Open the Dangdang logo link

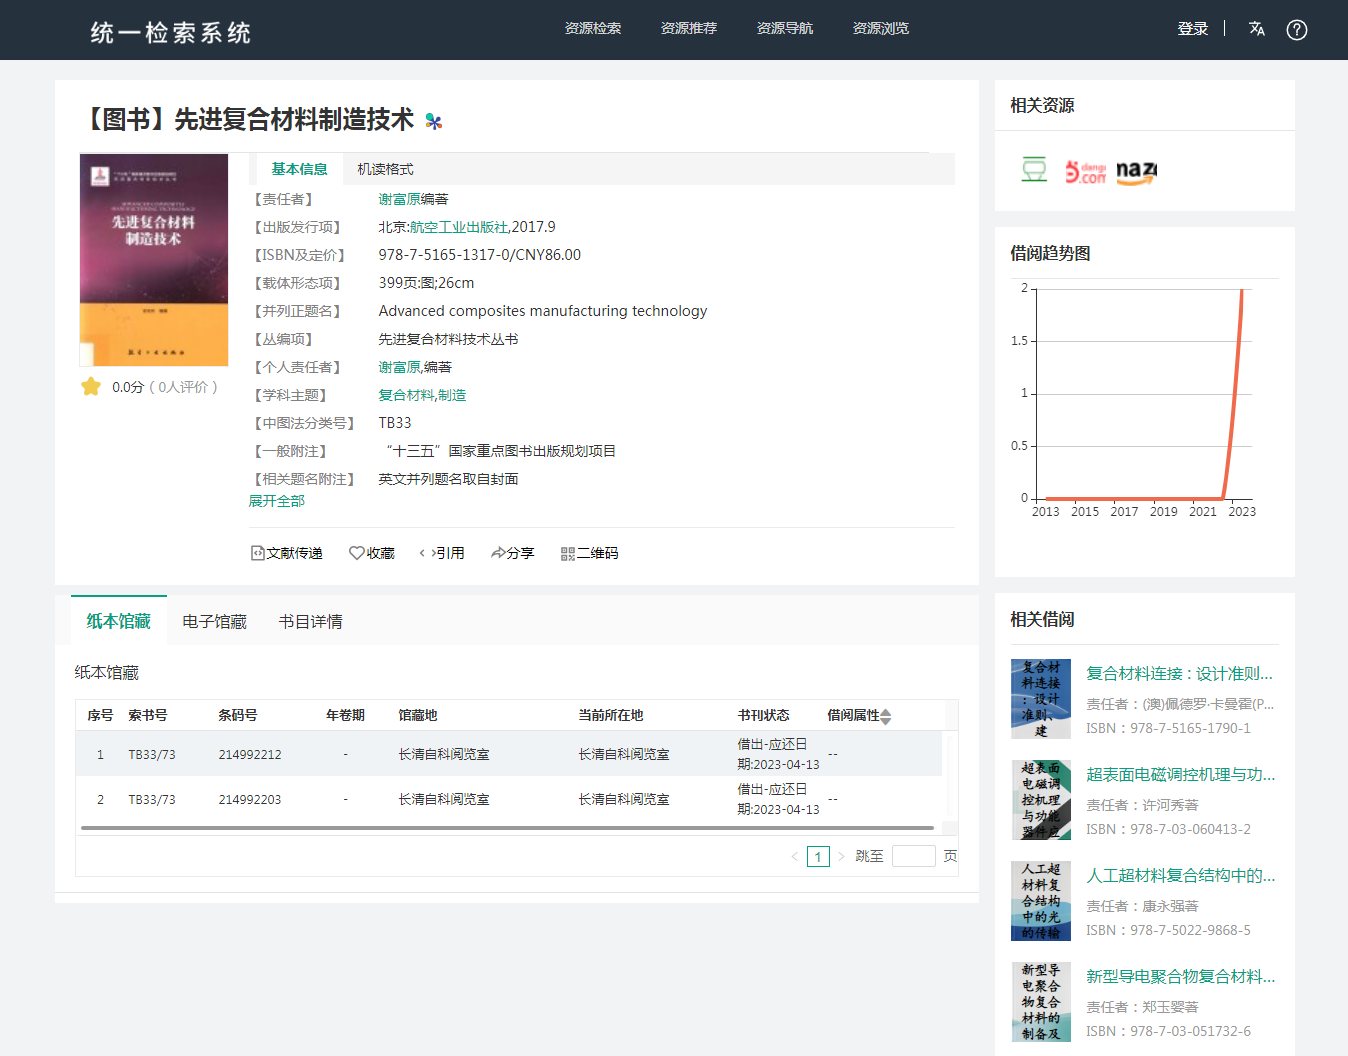(1085, 172)
